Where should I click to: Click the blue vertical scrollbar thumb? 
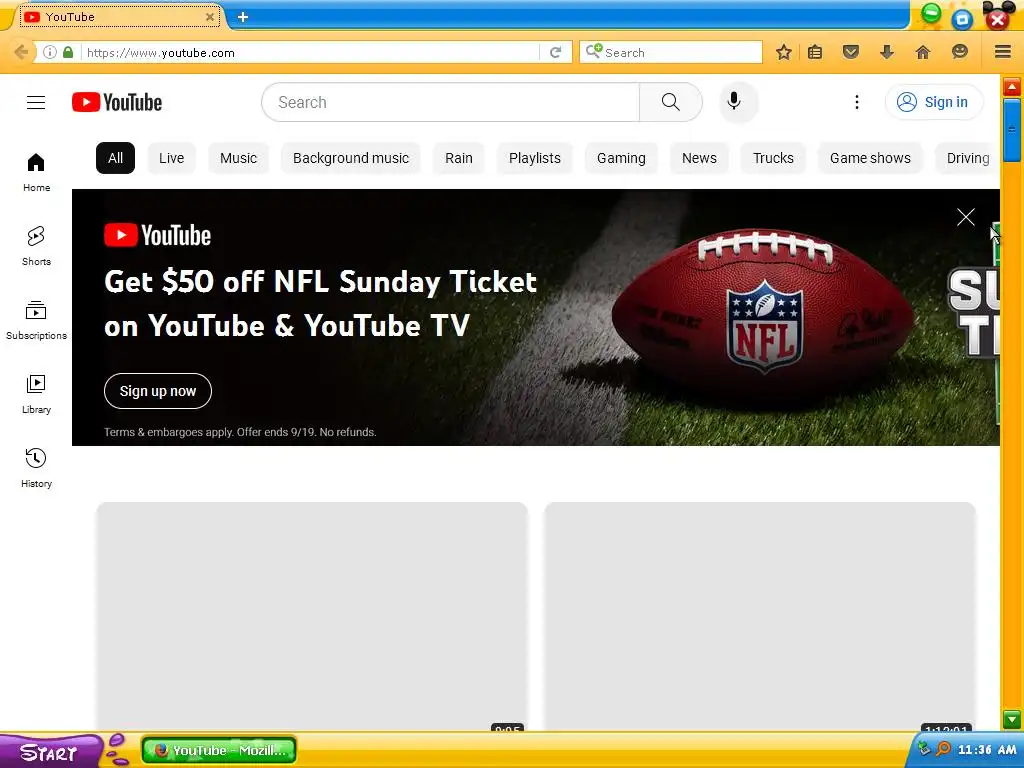[x=1012, y=129]
